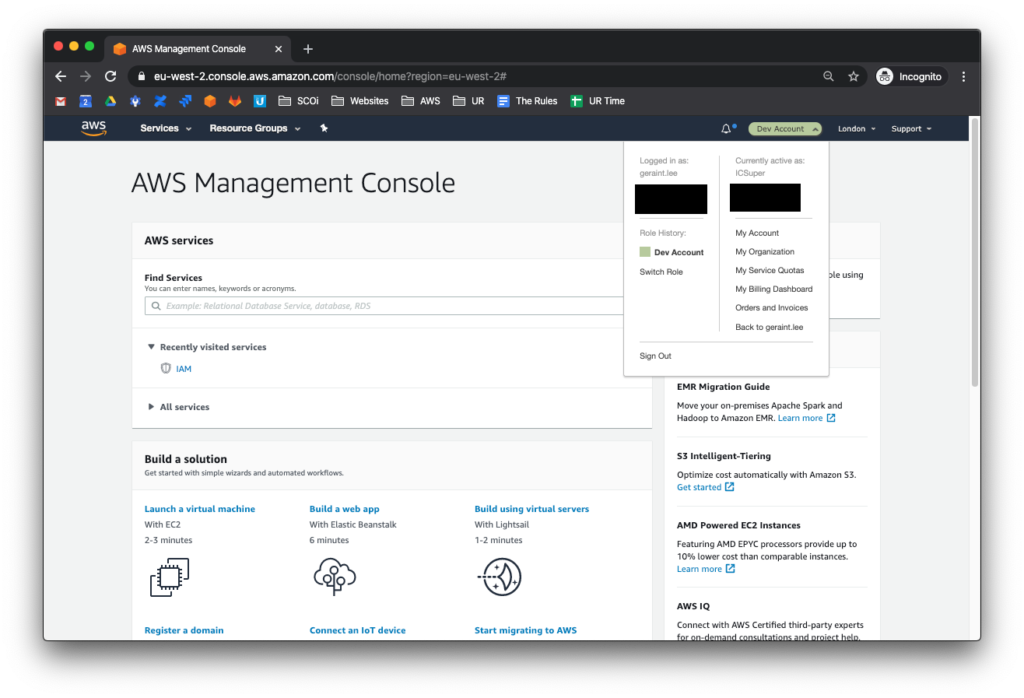Click the AWS logo in the navigation bar

point(93,128)
